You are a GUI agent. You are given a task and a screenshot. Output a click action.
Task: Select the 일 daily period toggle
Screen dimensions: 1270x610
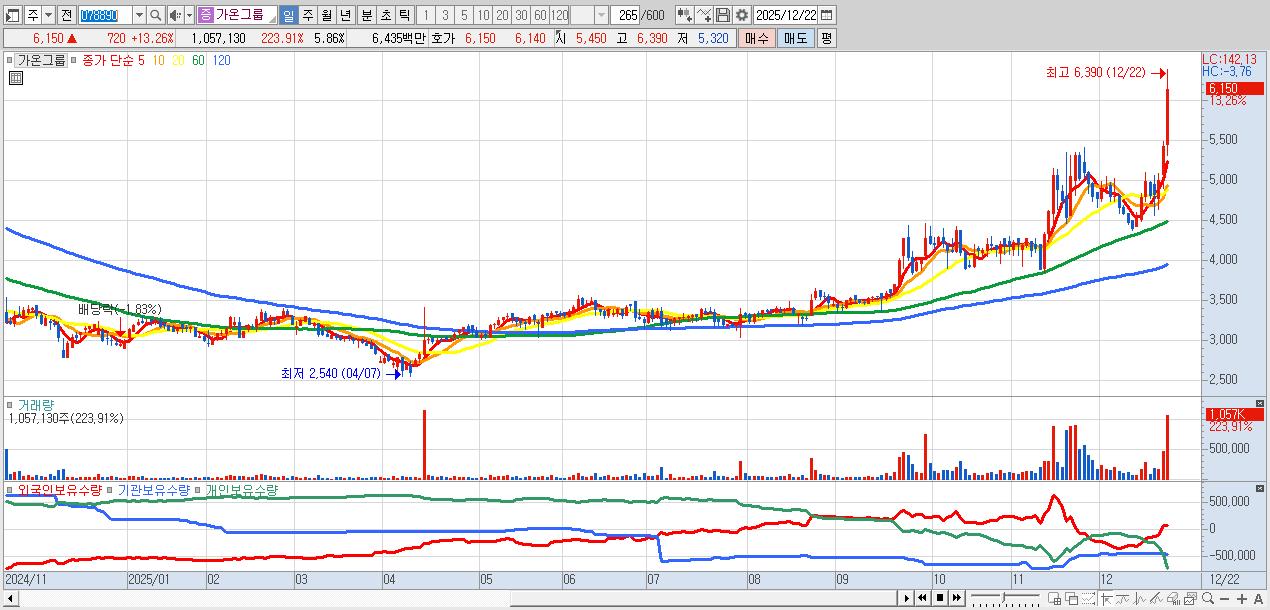tap(288, 15)
